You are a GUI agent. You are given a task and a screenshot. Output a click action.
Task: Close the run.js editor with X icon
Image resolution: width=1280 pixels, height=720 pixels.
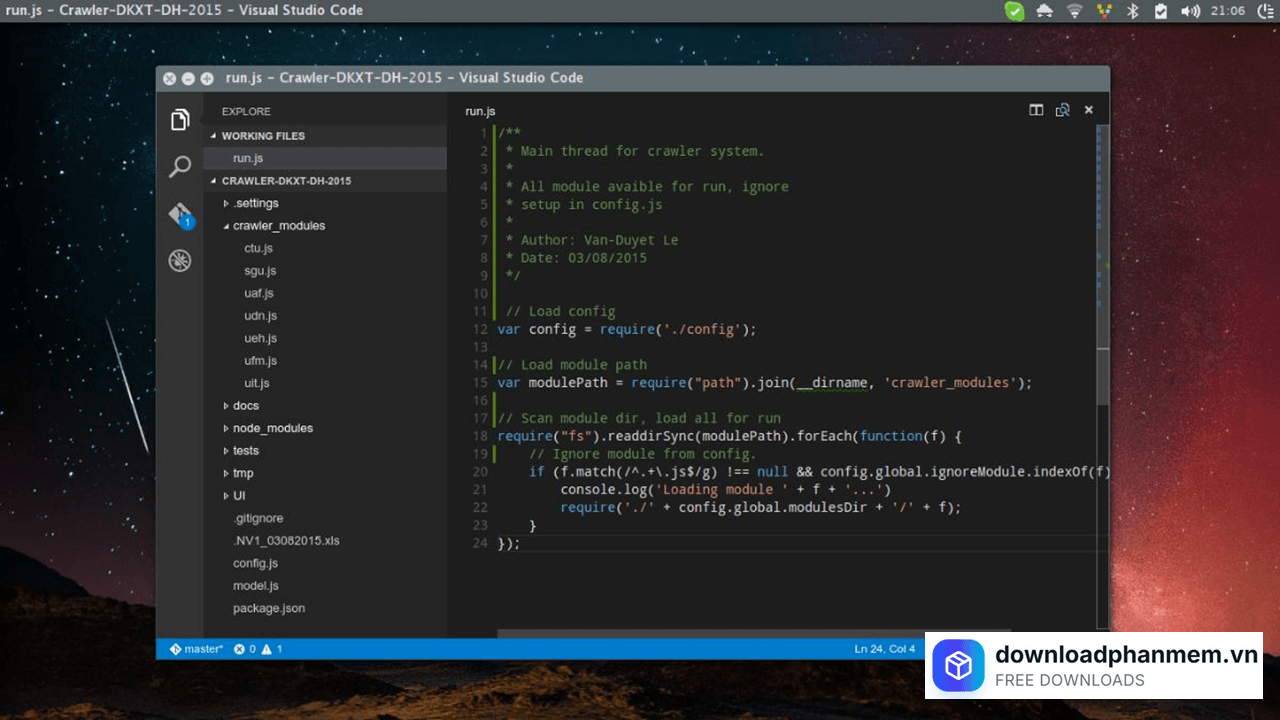click(1089, 110)
